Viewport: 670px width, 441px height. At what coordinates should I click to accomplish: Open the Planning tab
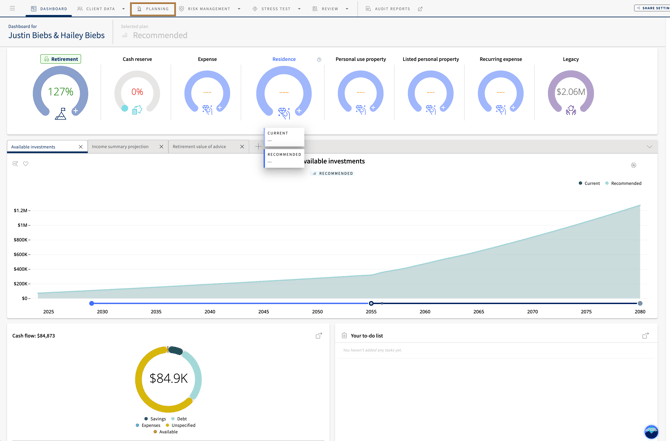coord(153,9)
